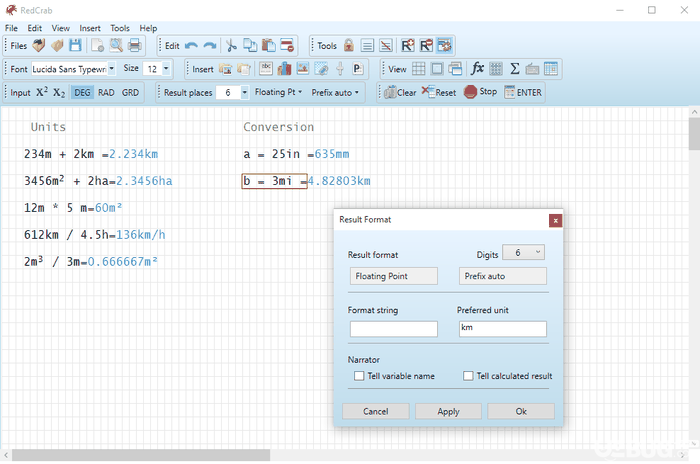Click the subscript X₂ input icon
The width and height of the screenshot is (700, 464).
[59, 93]
